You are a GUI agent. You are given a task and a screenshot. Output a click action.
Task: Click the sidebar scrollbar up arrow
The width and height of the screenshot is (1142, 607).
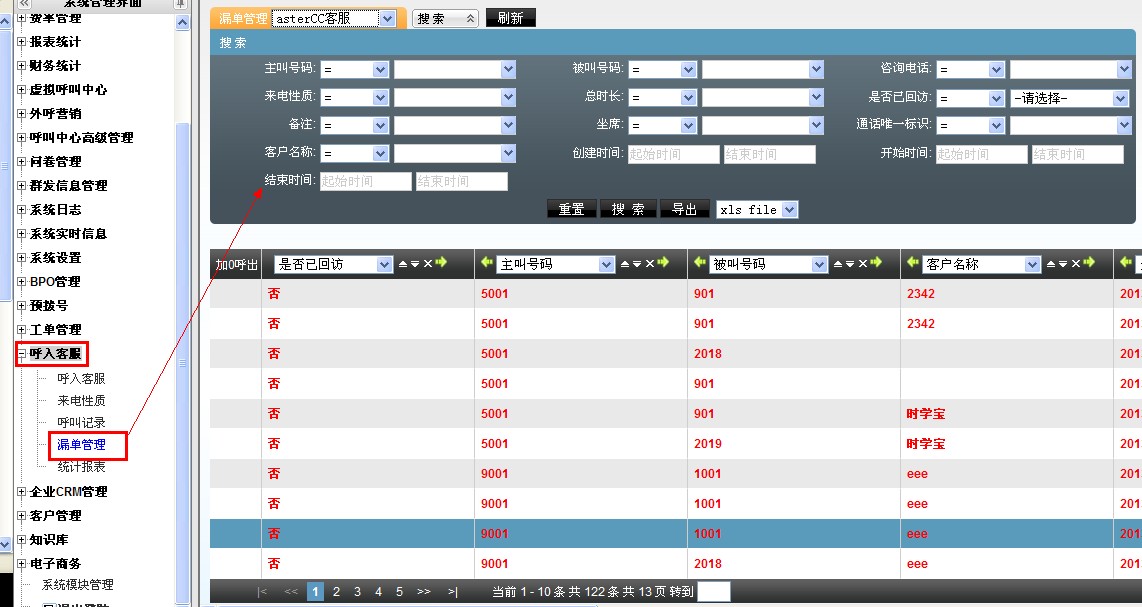182,22
